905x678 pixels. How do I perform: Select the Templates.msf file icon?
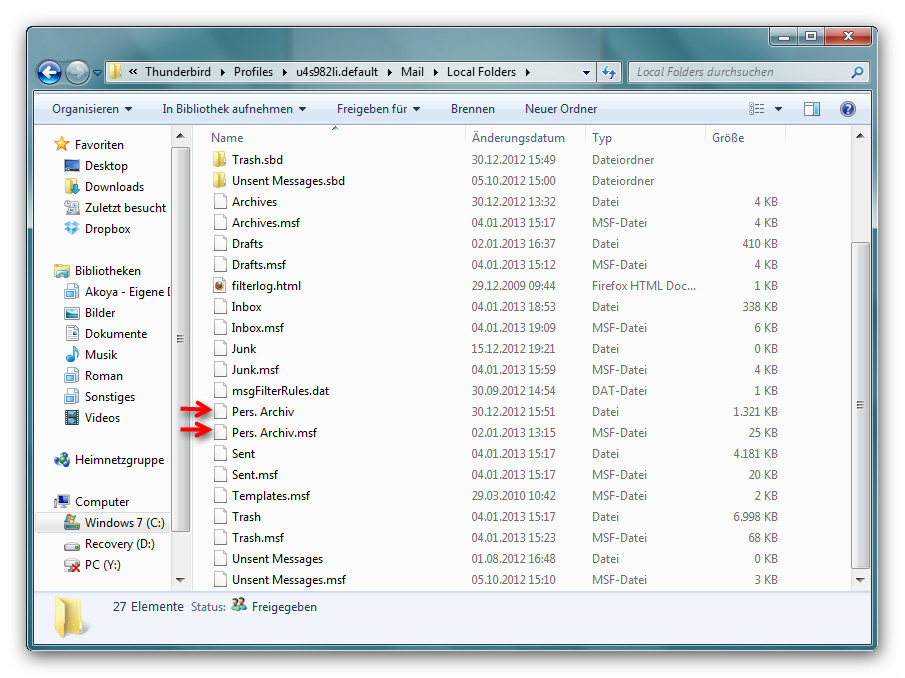(219, 496)
